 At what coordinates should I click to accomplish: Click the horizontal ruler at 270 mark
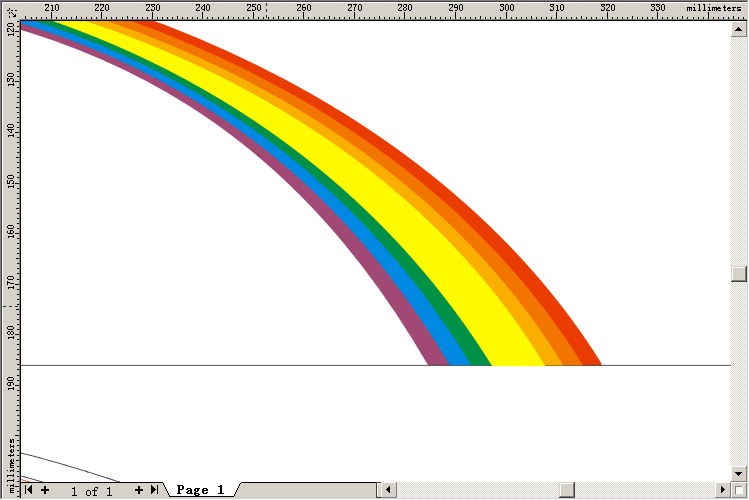click(354, 10)
